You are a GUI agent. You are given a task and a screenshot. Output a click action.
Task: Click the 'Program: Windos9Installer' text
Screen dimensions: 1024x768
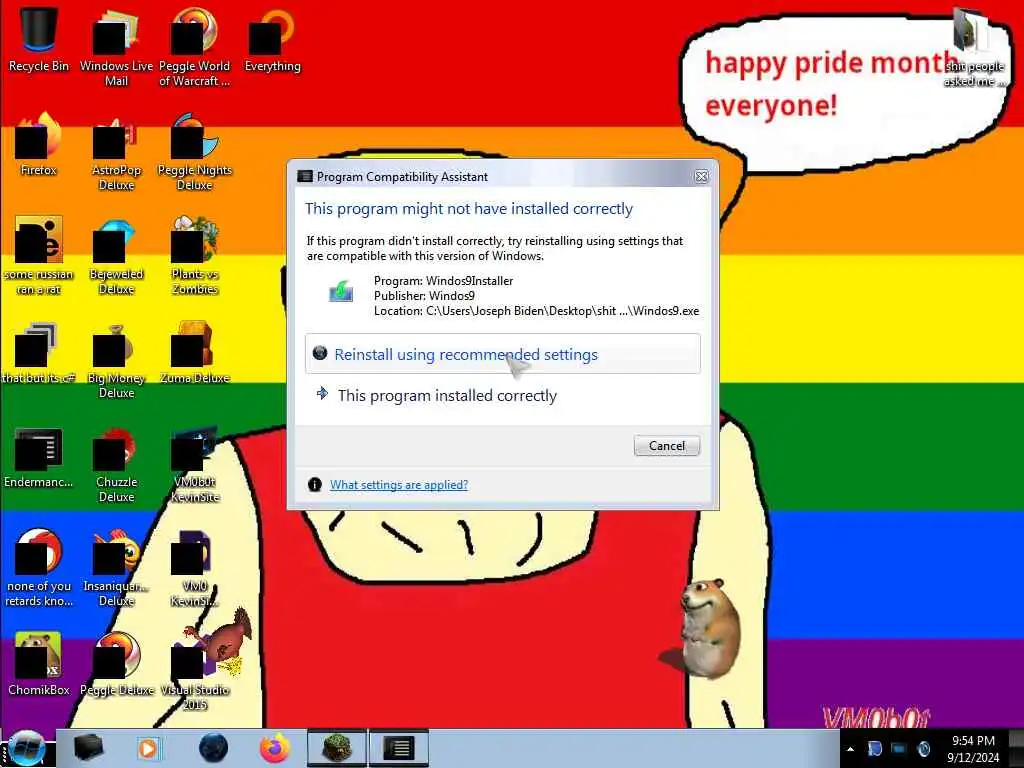point(443,281)
